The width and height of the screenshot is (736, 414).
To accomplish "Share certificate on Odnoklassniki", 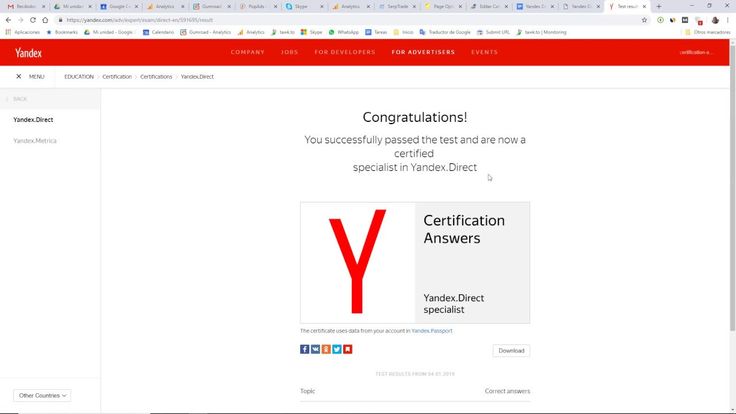I will 326,349.
